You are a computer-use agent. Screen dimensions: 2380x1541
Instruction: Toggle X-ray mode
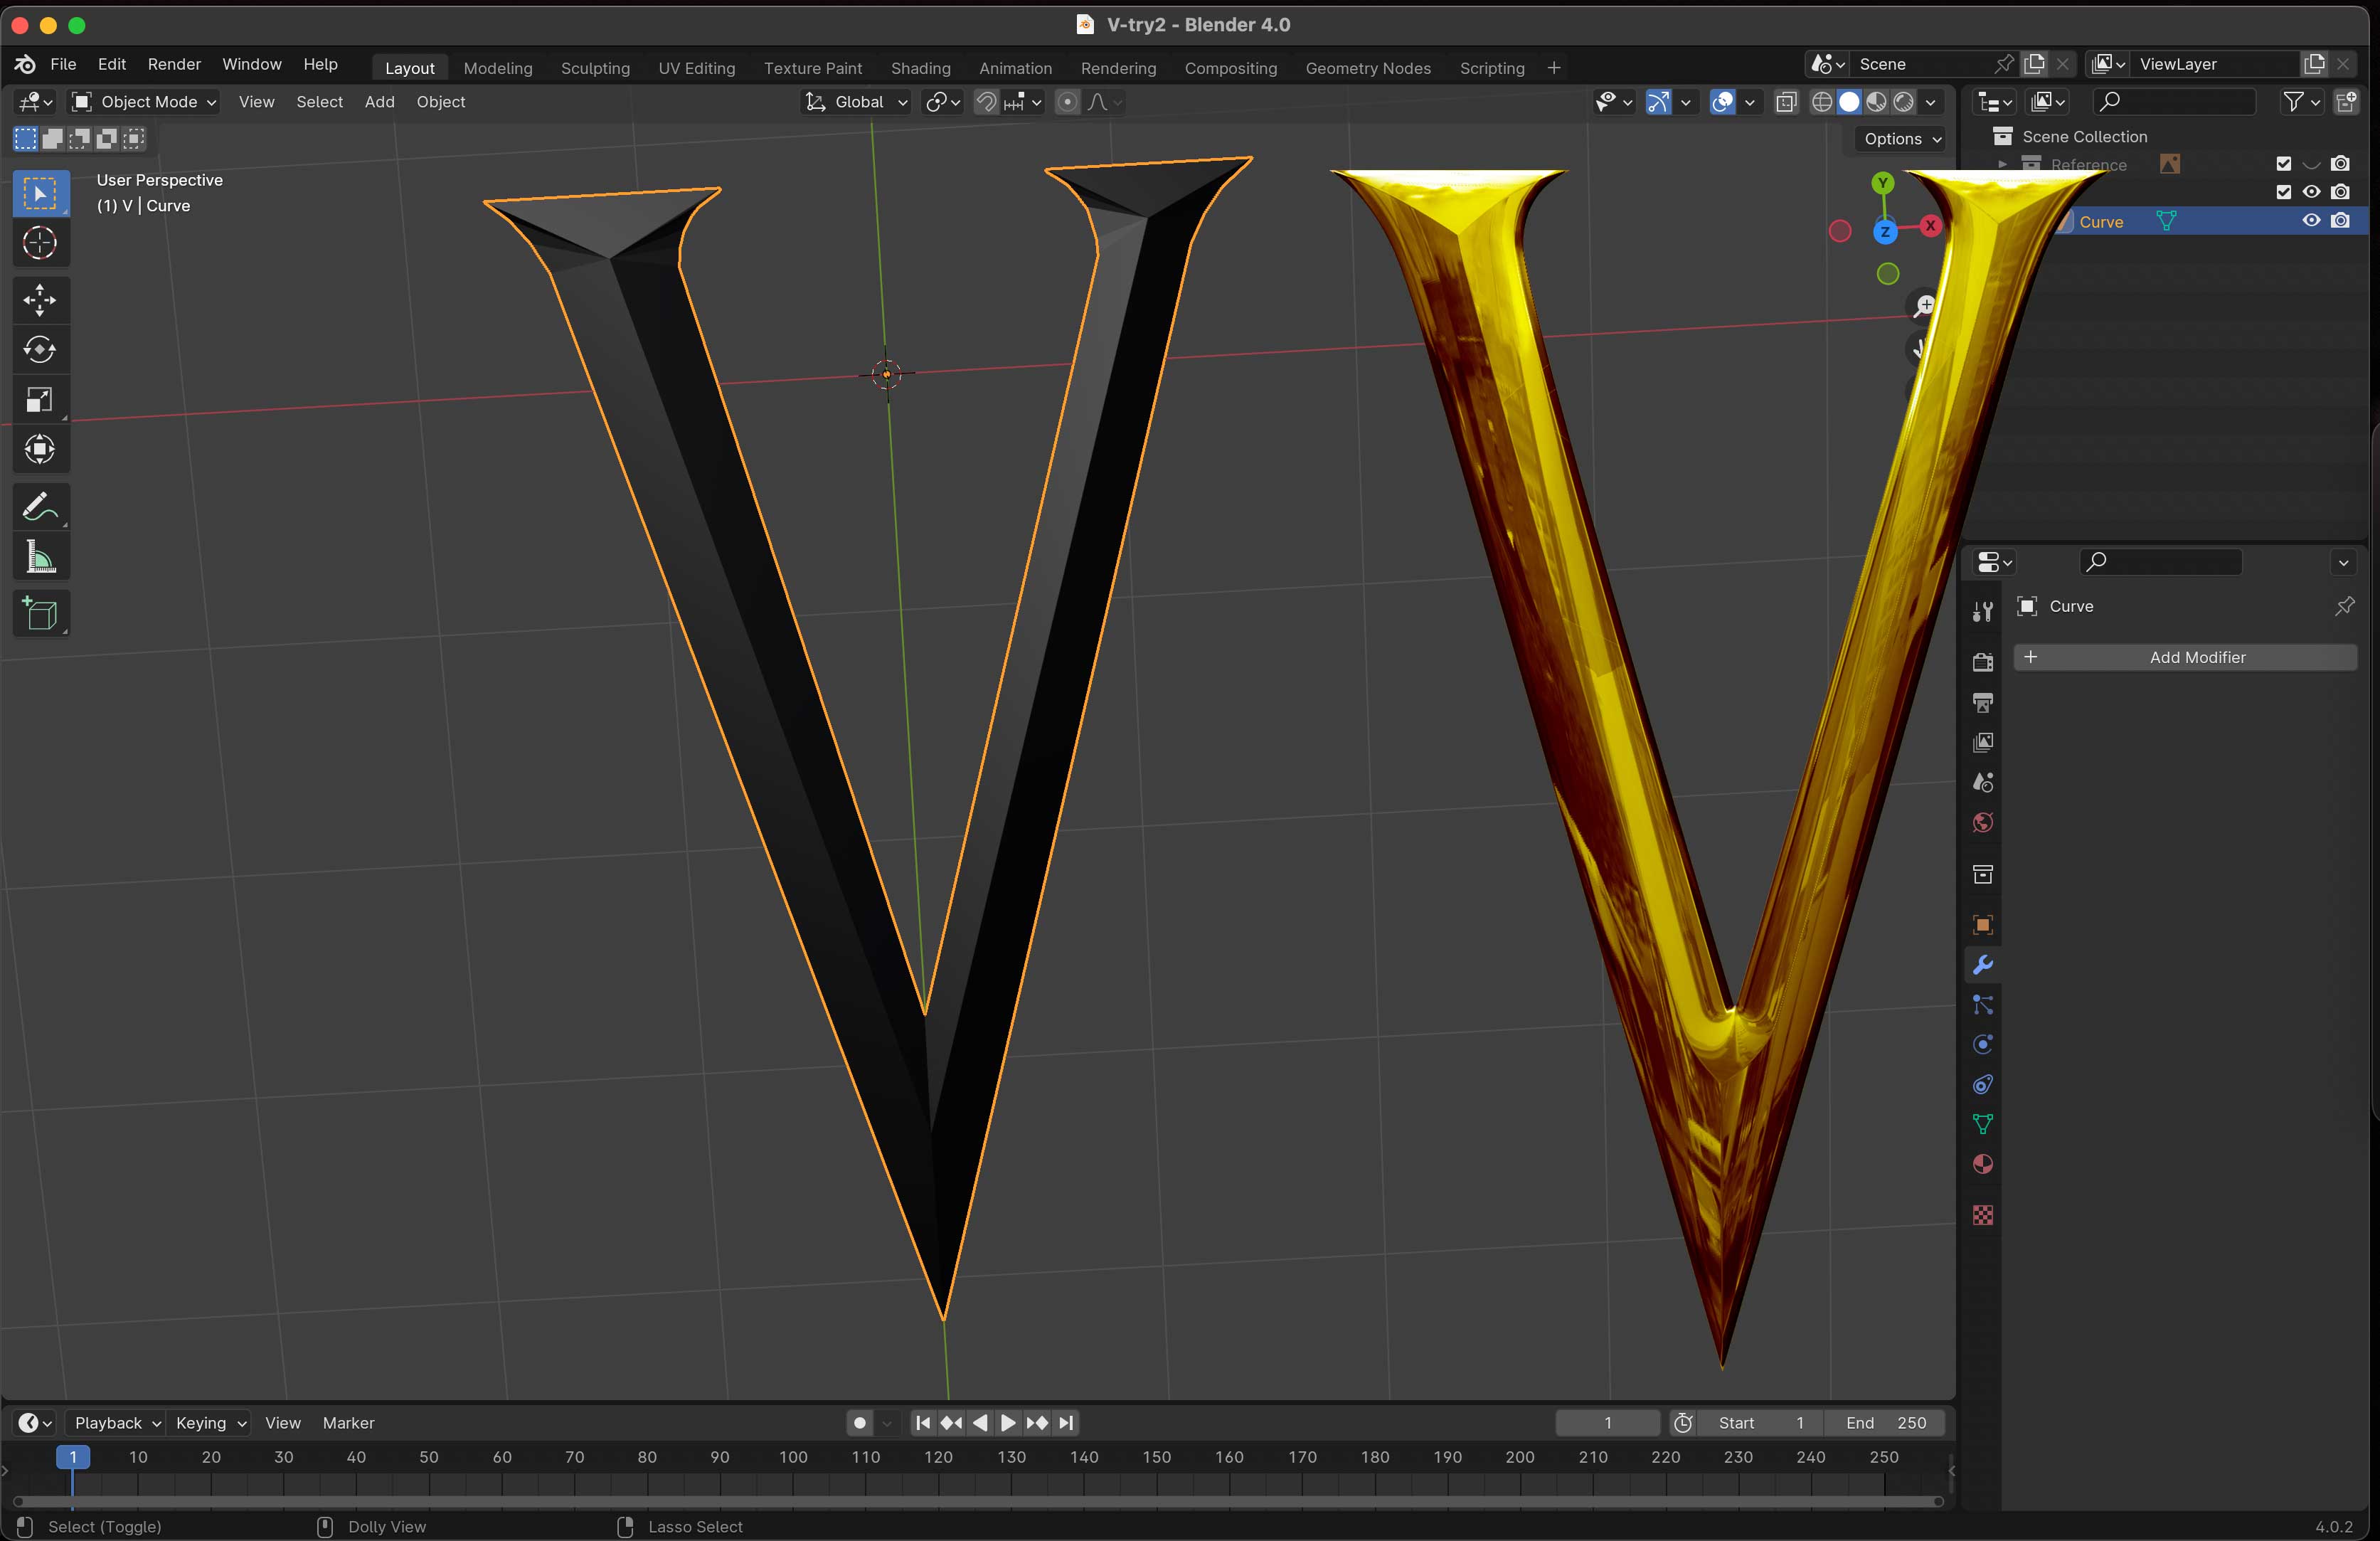pos(1786,102)
